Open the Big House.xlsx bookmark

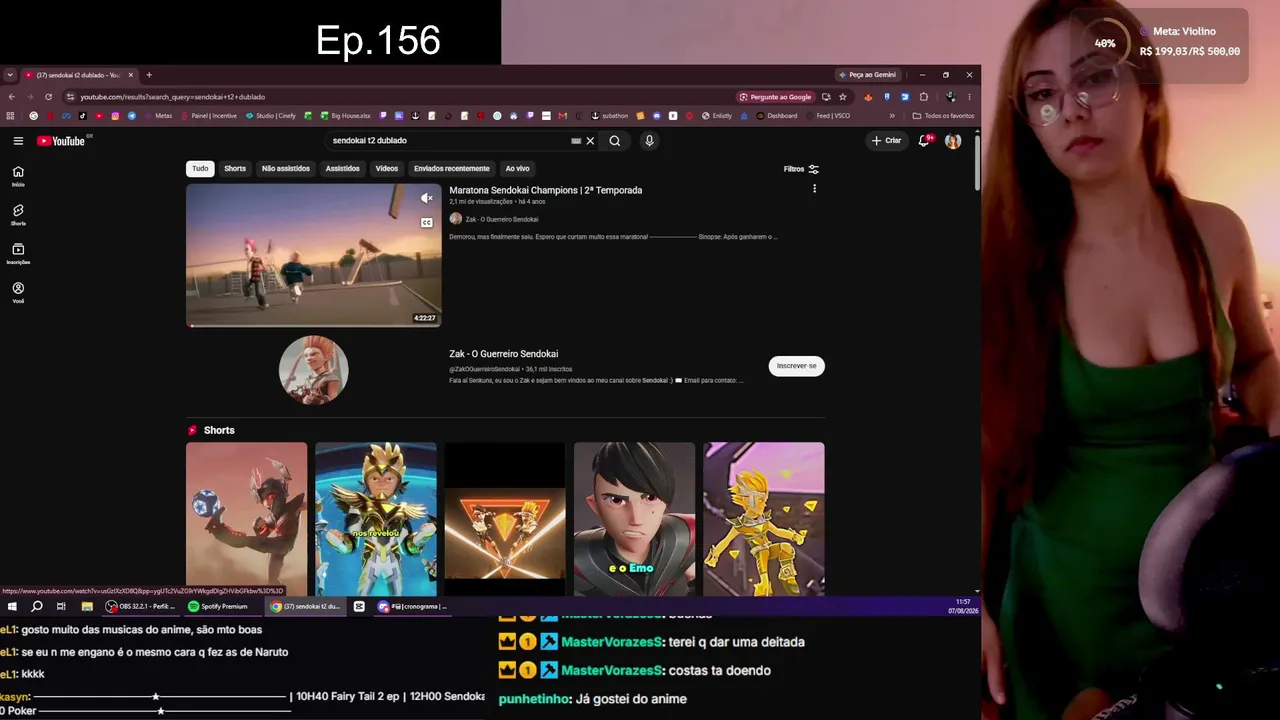(x=345, y=116)
